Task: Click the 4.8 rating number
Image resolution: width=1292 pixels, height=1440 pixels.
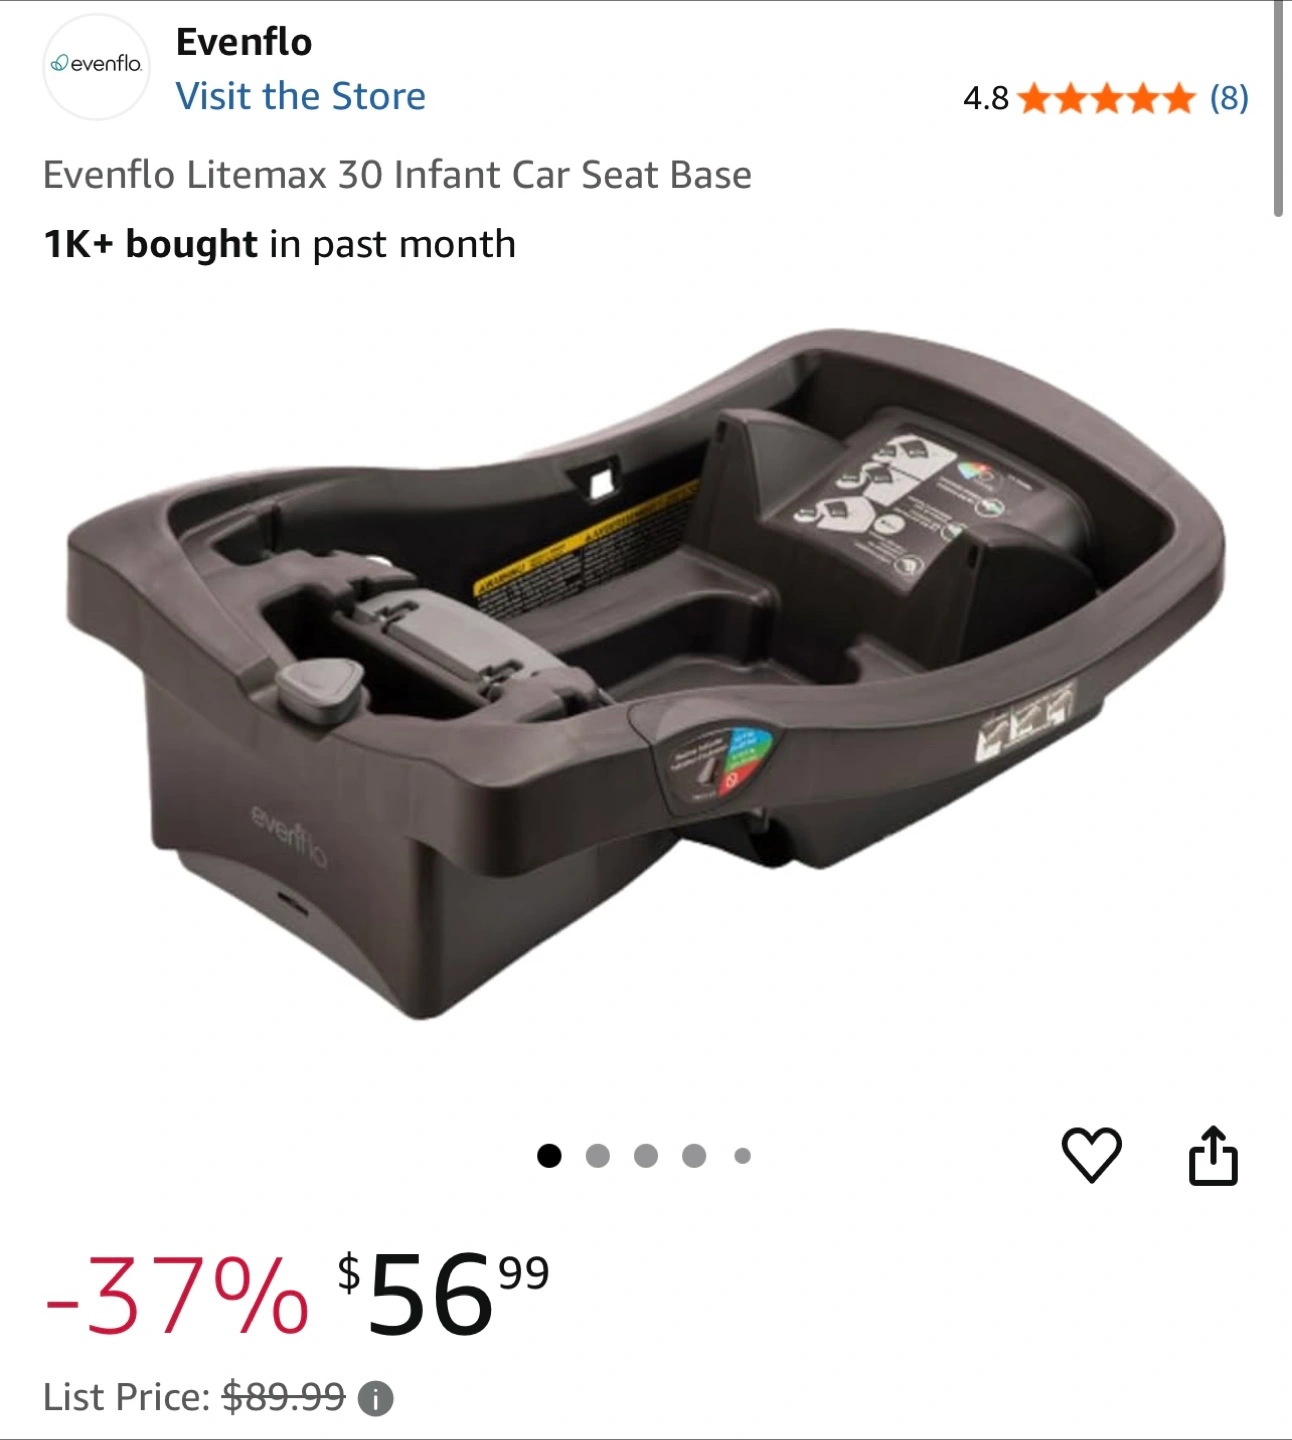Action: click(985, 98)
